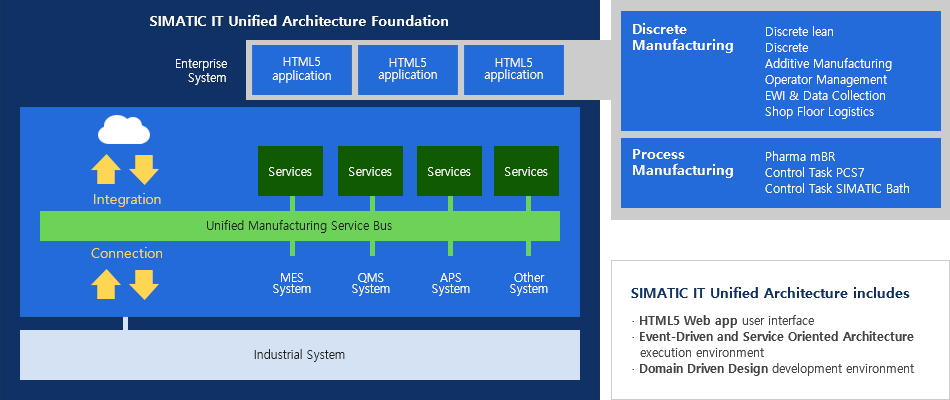Screen dimensions: 950x400
Task: Select the Unified Manufacturing Service Bus bar
Action: (x=300, y=226)
